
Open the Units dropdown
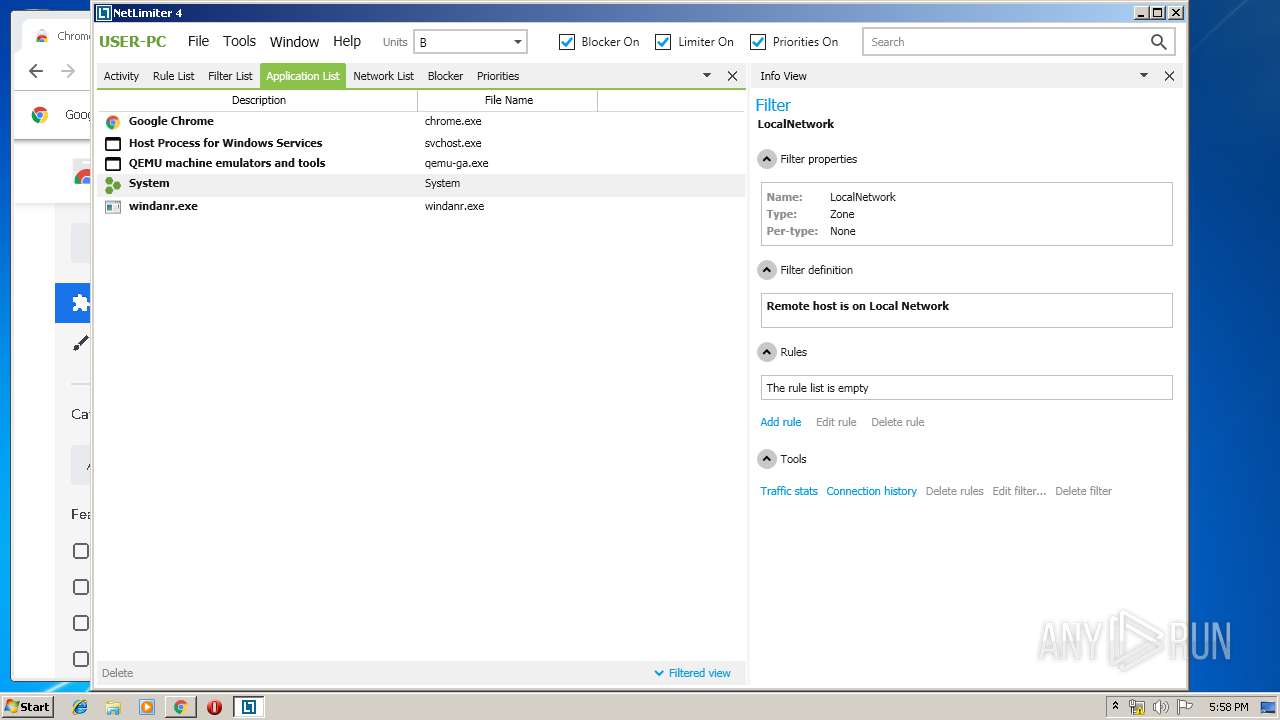(x=470, y=42)
